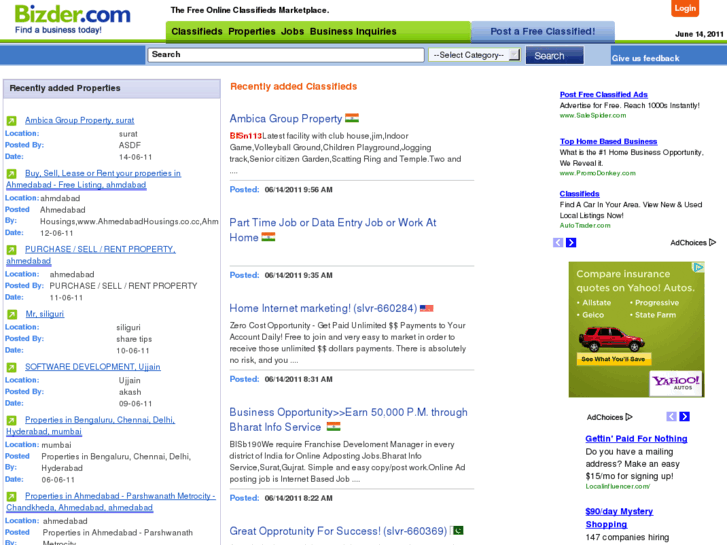Click previous arrow in lower ads block
The height and width of the screenshot is (545, 727).
coord(671,417)
